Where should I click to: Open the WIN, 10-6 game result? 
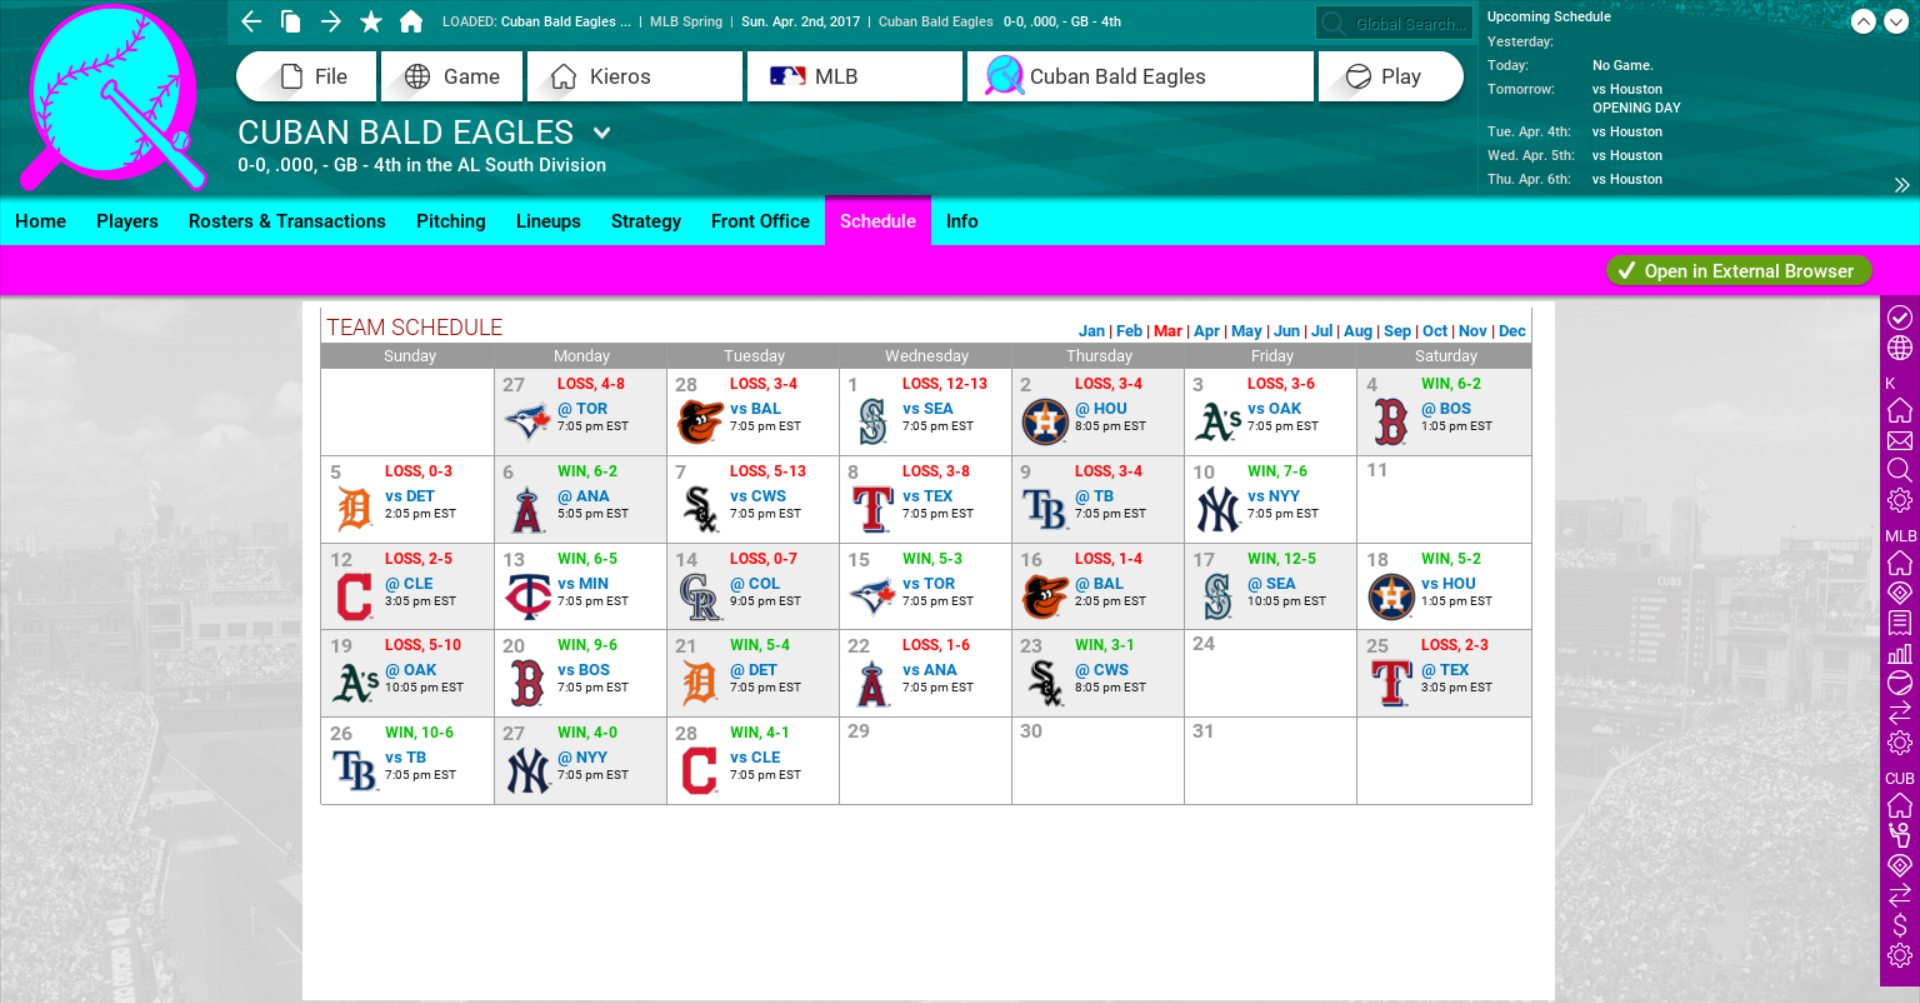[419, 733]
